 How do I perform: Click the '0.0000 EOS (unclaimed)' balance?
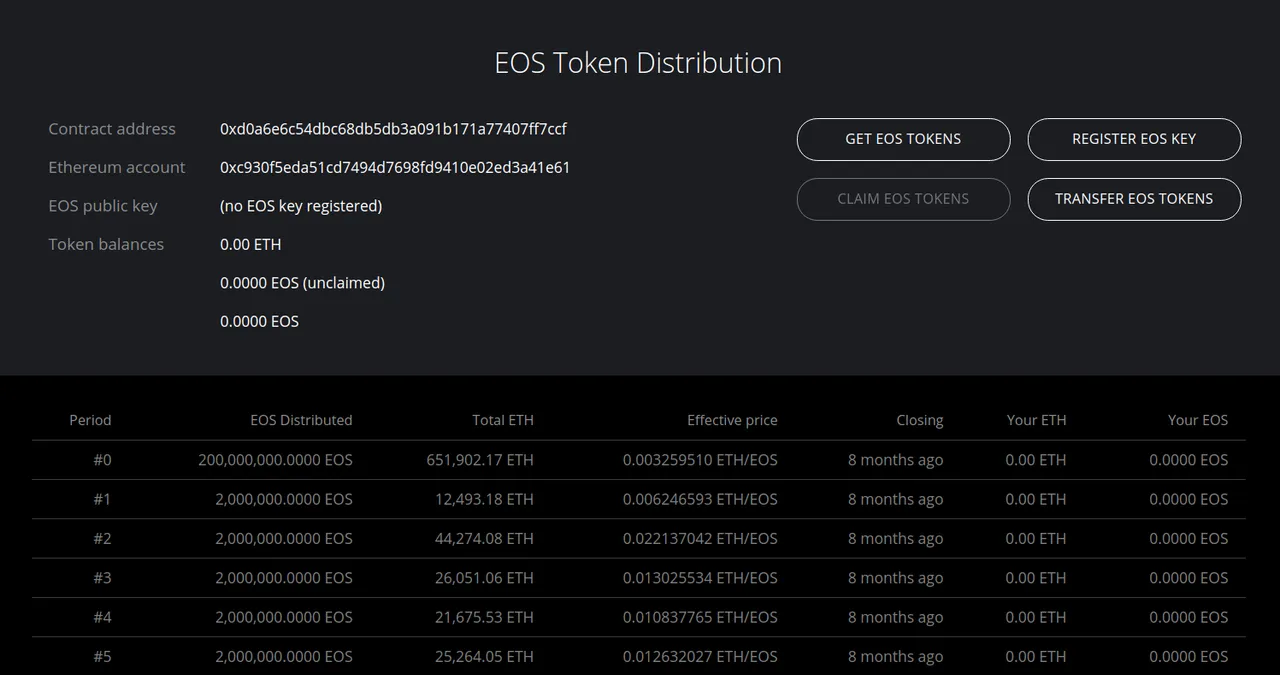pos(302,283)
